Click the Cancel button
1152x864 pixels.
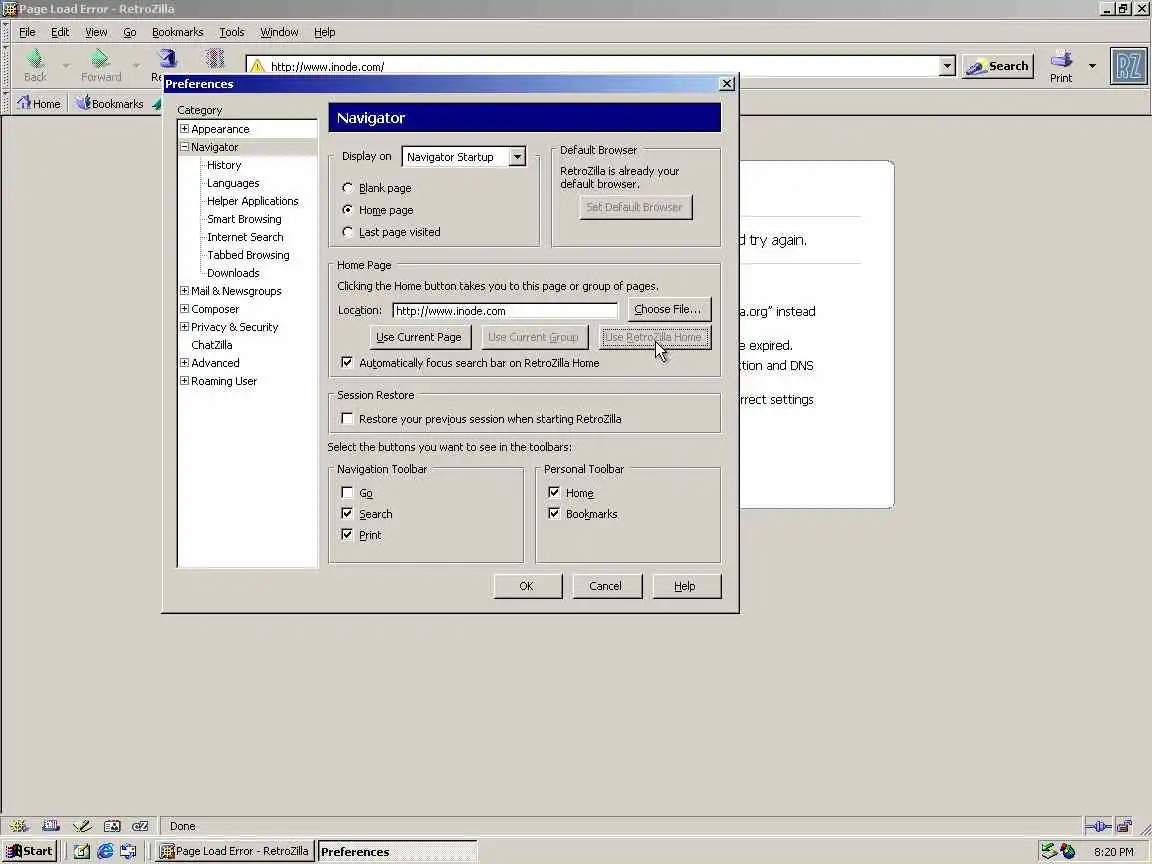tap(607, 586)
